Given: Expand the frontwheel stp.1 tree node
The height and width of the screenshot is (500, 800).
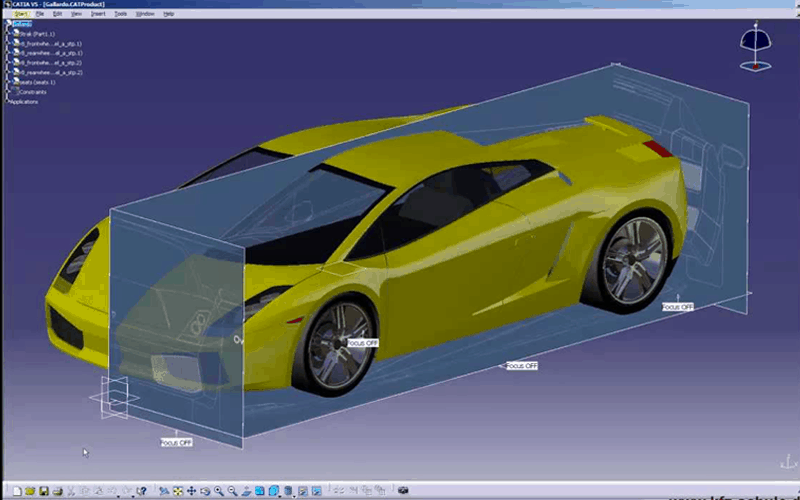Looking at the screenshot, I should (x=7, y=43).
